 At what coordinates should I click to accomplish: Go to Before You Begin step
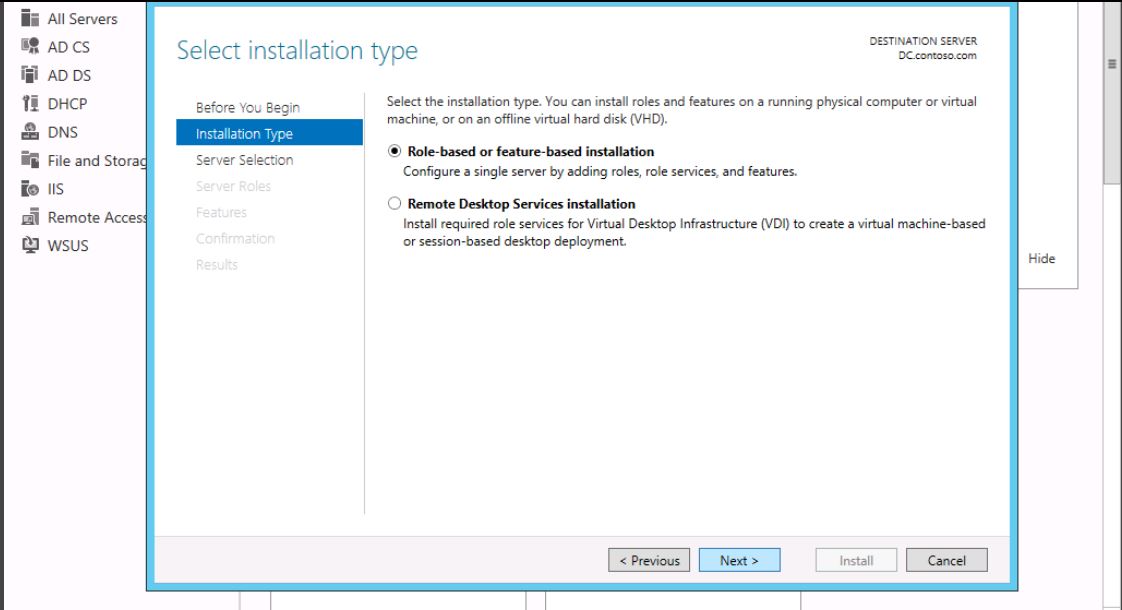coord(248,107)
